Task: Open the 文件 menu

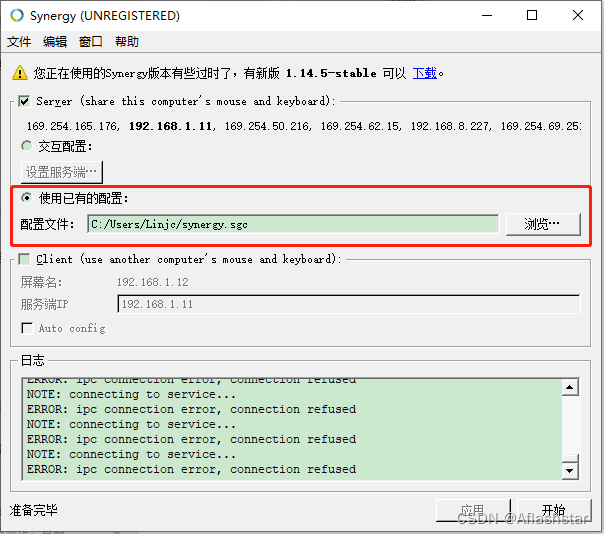Action: click(x=19, y=42)
